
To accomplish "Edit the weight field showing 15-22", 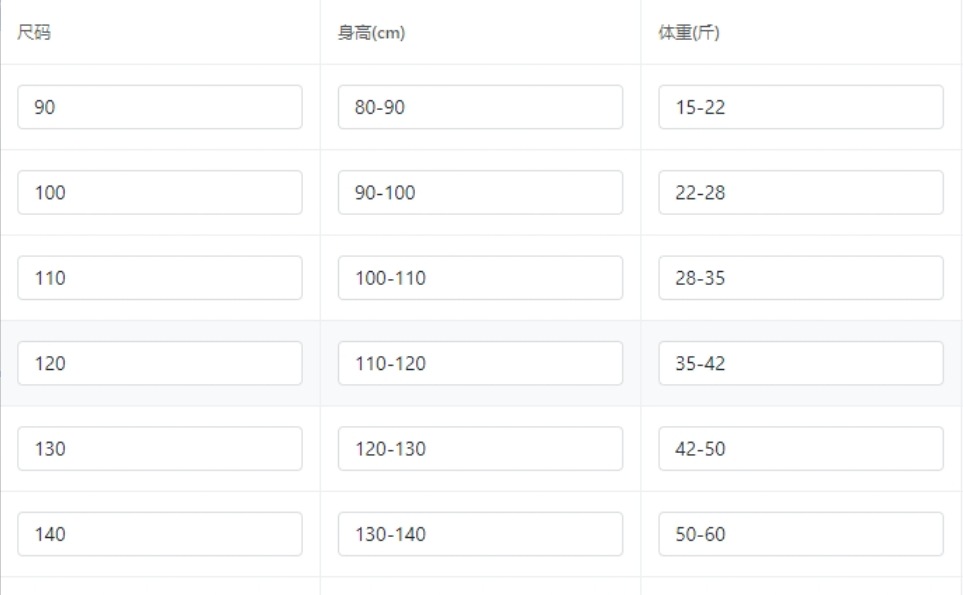I will pyautogui.click(x=801, y=107).
